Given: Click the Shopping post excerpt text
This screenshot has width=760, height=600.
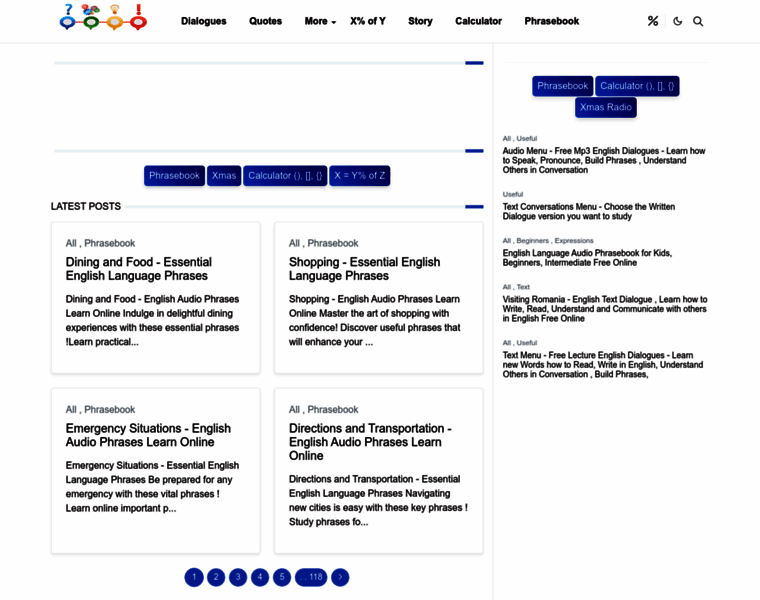Looking at the screenshot, I should click(374, 320).
